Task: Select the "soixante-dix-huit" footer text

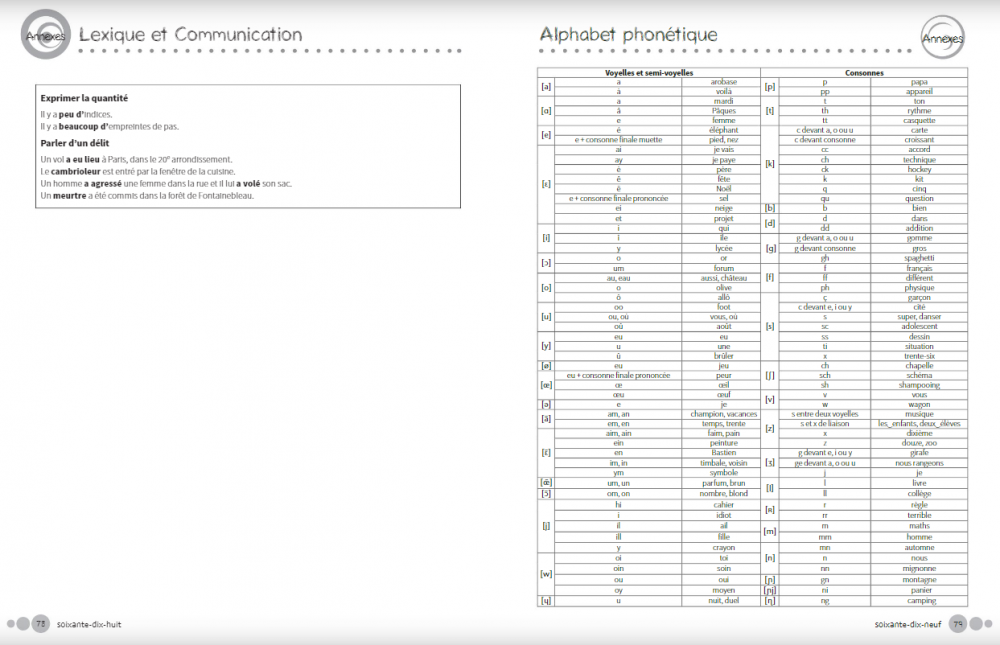Action: click(x=89, y=625)
